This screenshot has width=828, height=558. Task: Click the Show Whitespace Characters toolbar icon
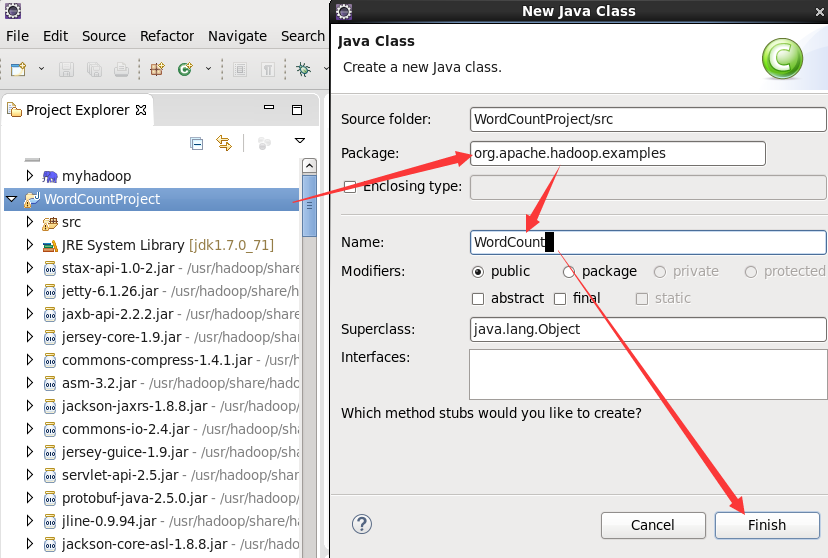tap(268, 69)
